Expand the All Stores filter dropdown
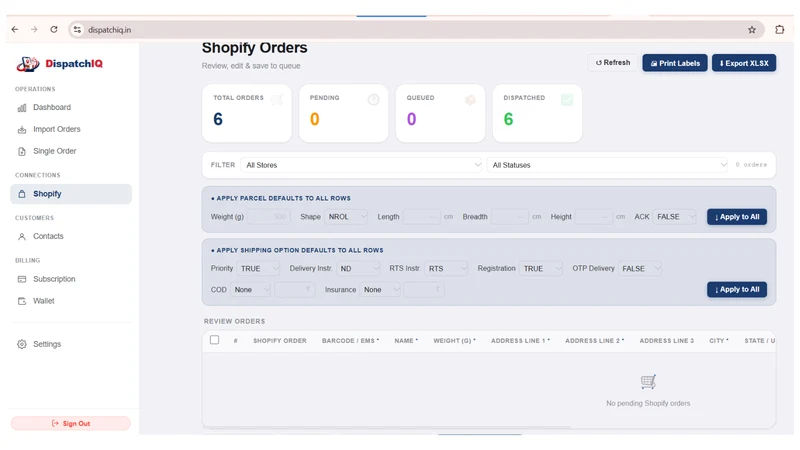The image size is (800, 450). tap(361, 165)
